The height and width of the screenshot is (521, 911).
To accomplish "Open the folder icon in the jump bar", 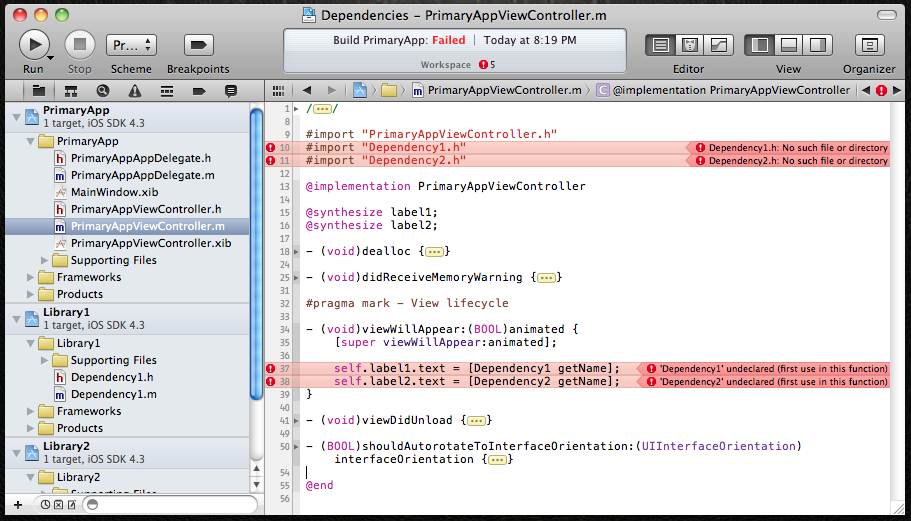I will (389, 90).
